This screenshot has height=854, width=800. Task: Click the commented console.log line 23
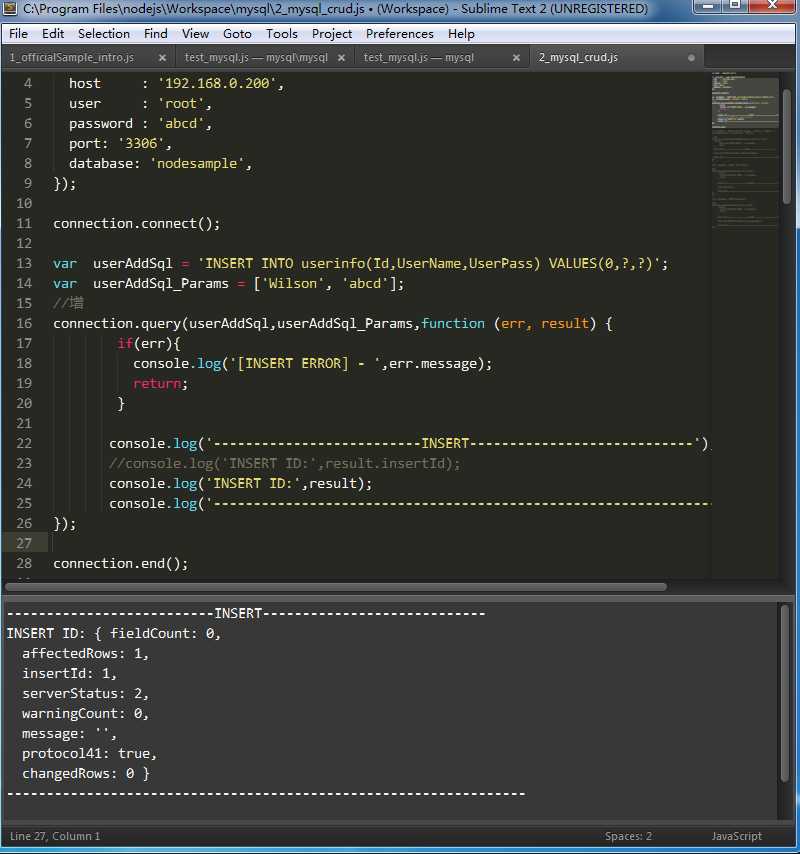click(284, 463)
